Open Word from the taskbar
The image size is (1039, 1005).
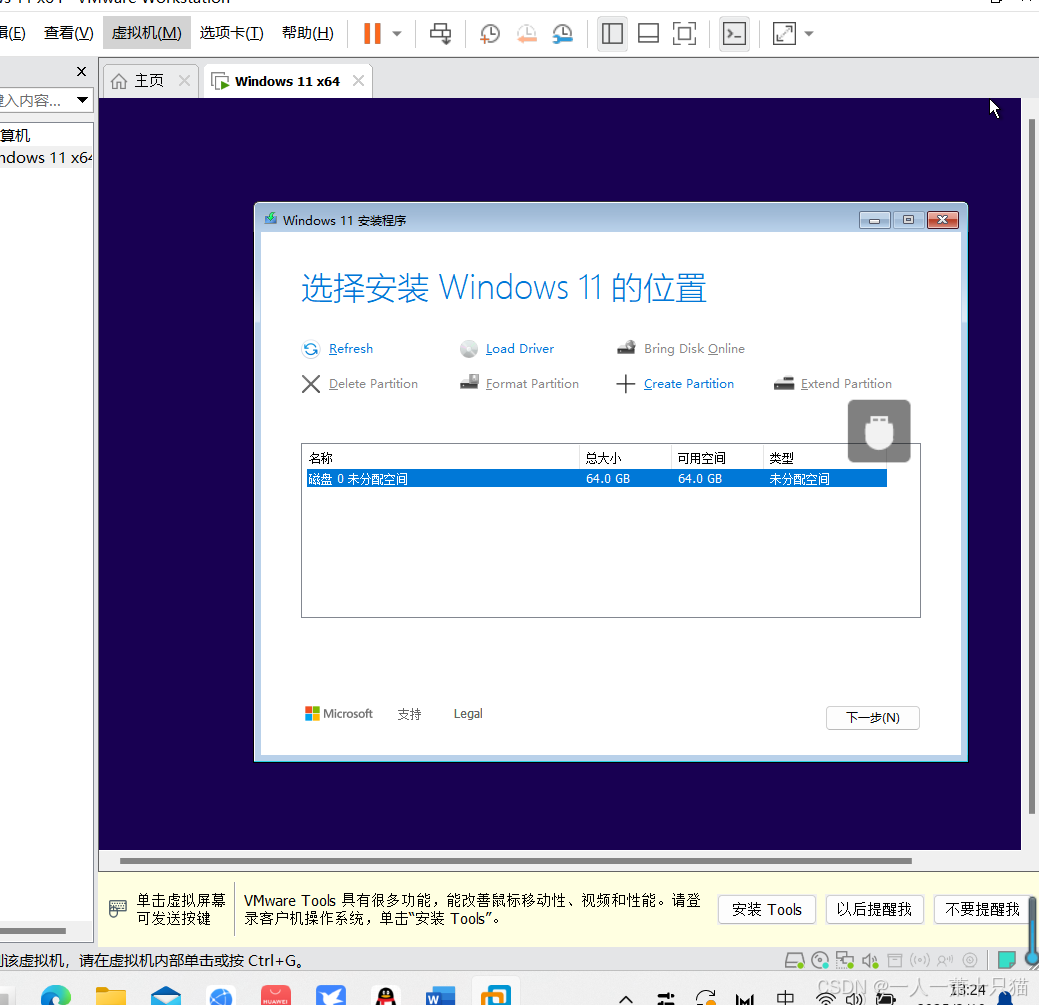tap(441, 996)
